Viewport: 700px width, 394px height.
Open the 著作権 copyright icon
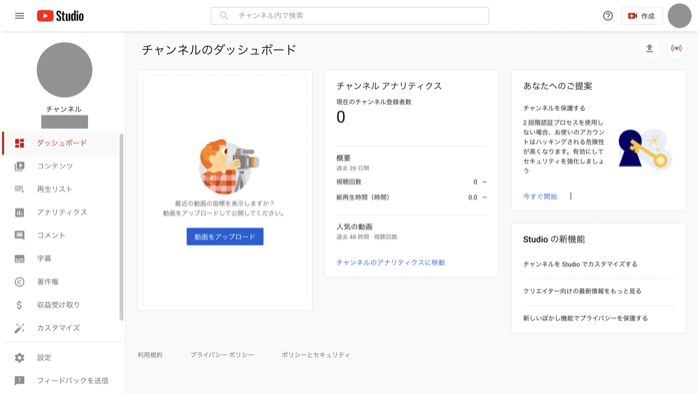coord(19,282)
